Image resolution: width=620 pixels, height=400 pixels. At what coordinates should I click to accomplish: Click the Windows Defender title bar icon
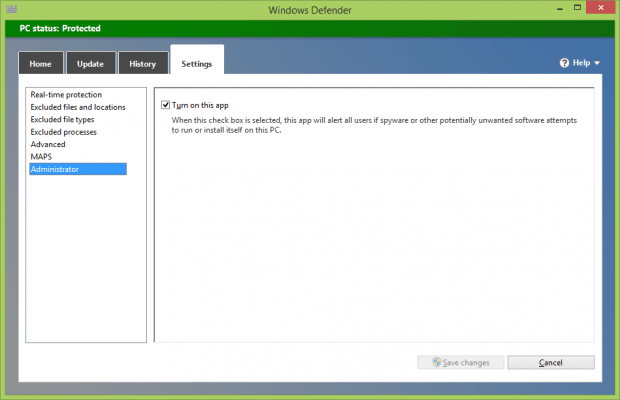[11, 9]
